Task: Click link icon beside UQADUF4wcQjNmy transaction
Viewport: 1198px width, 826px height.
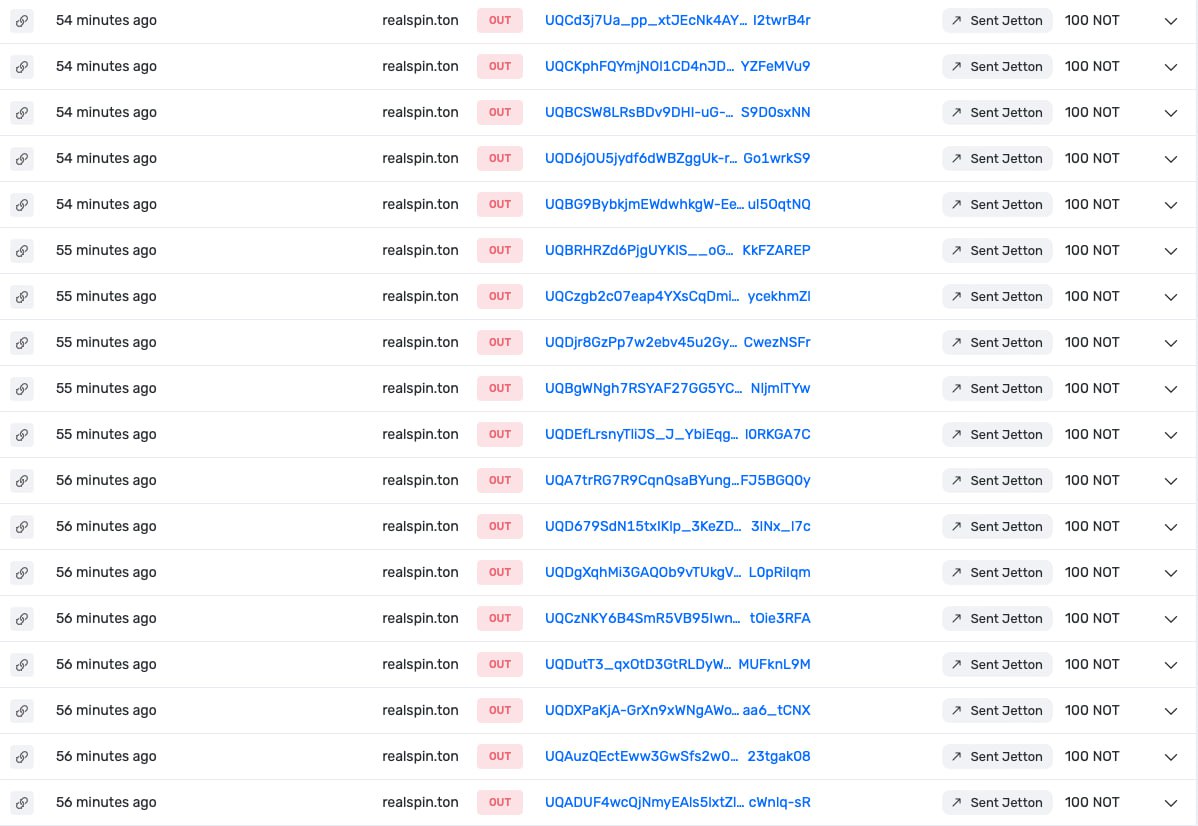Action: 22,802
